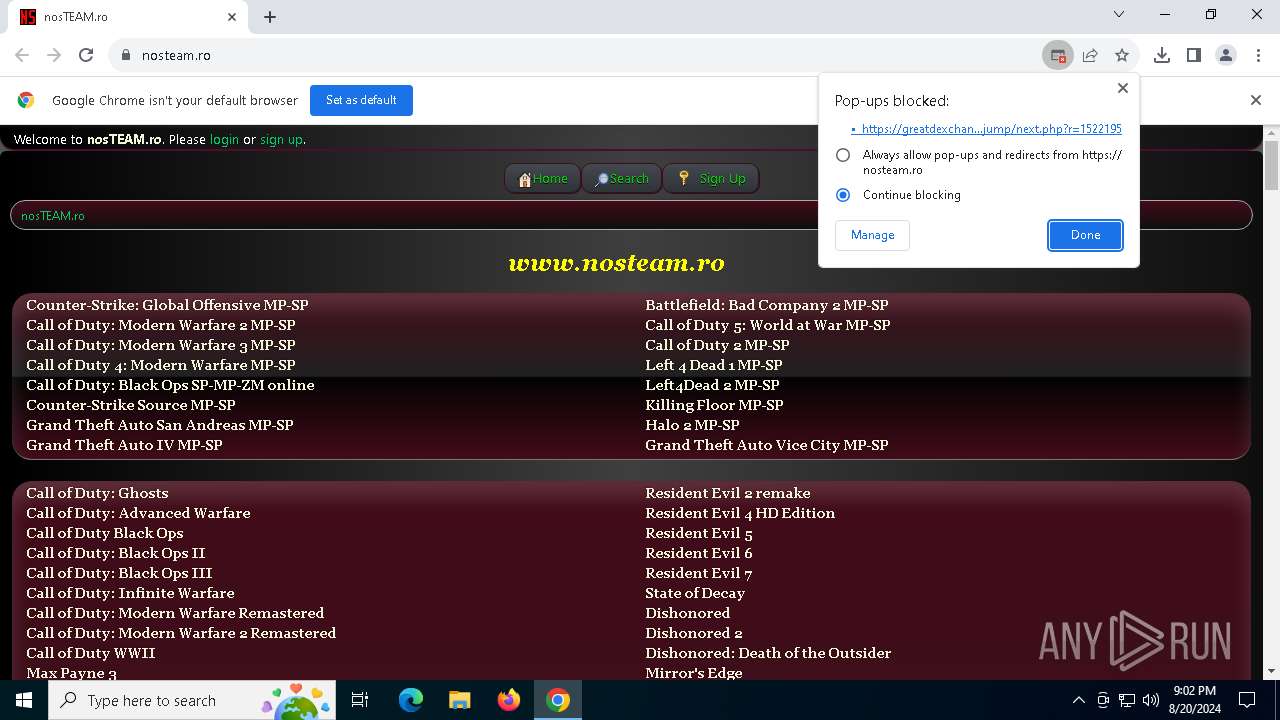
Task: Click the site info lock icon
Action: [125, 55]
